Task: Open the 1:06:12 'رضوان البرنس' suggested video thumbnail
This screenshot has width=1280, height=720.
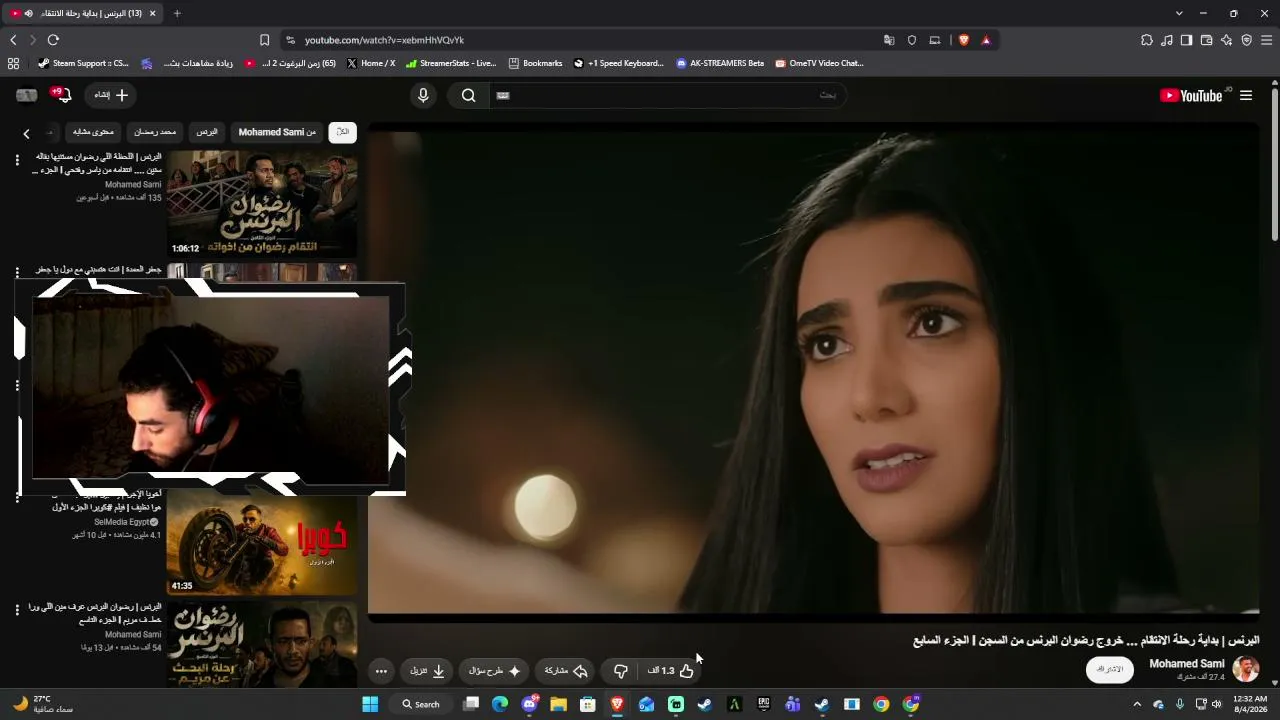Action: click(262, 204)
